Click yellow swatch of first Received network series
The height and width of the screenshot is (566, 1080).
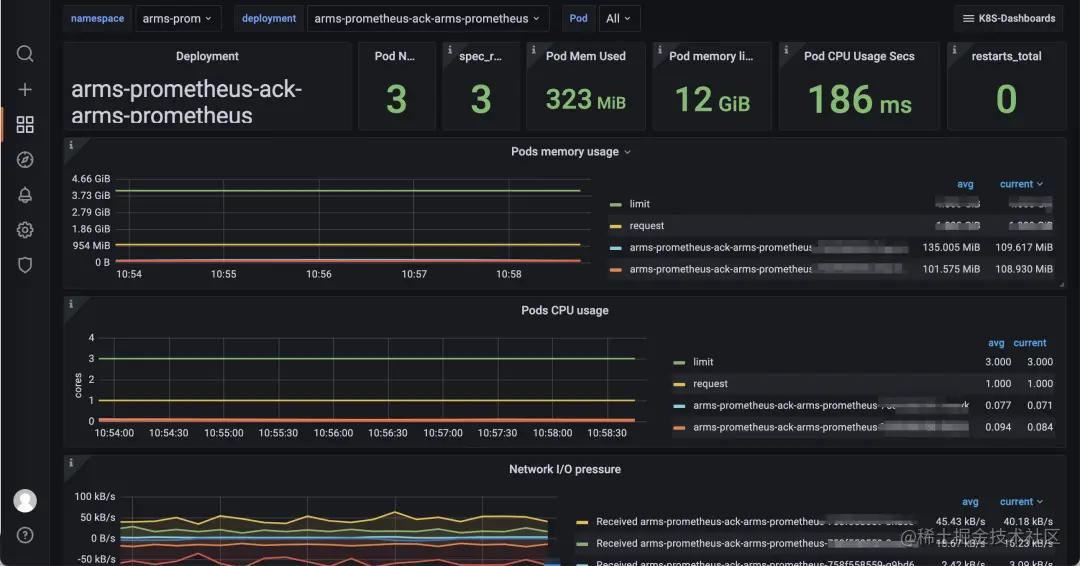[x=582, y=523]
